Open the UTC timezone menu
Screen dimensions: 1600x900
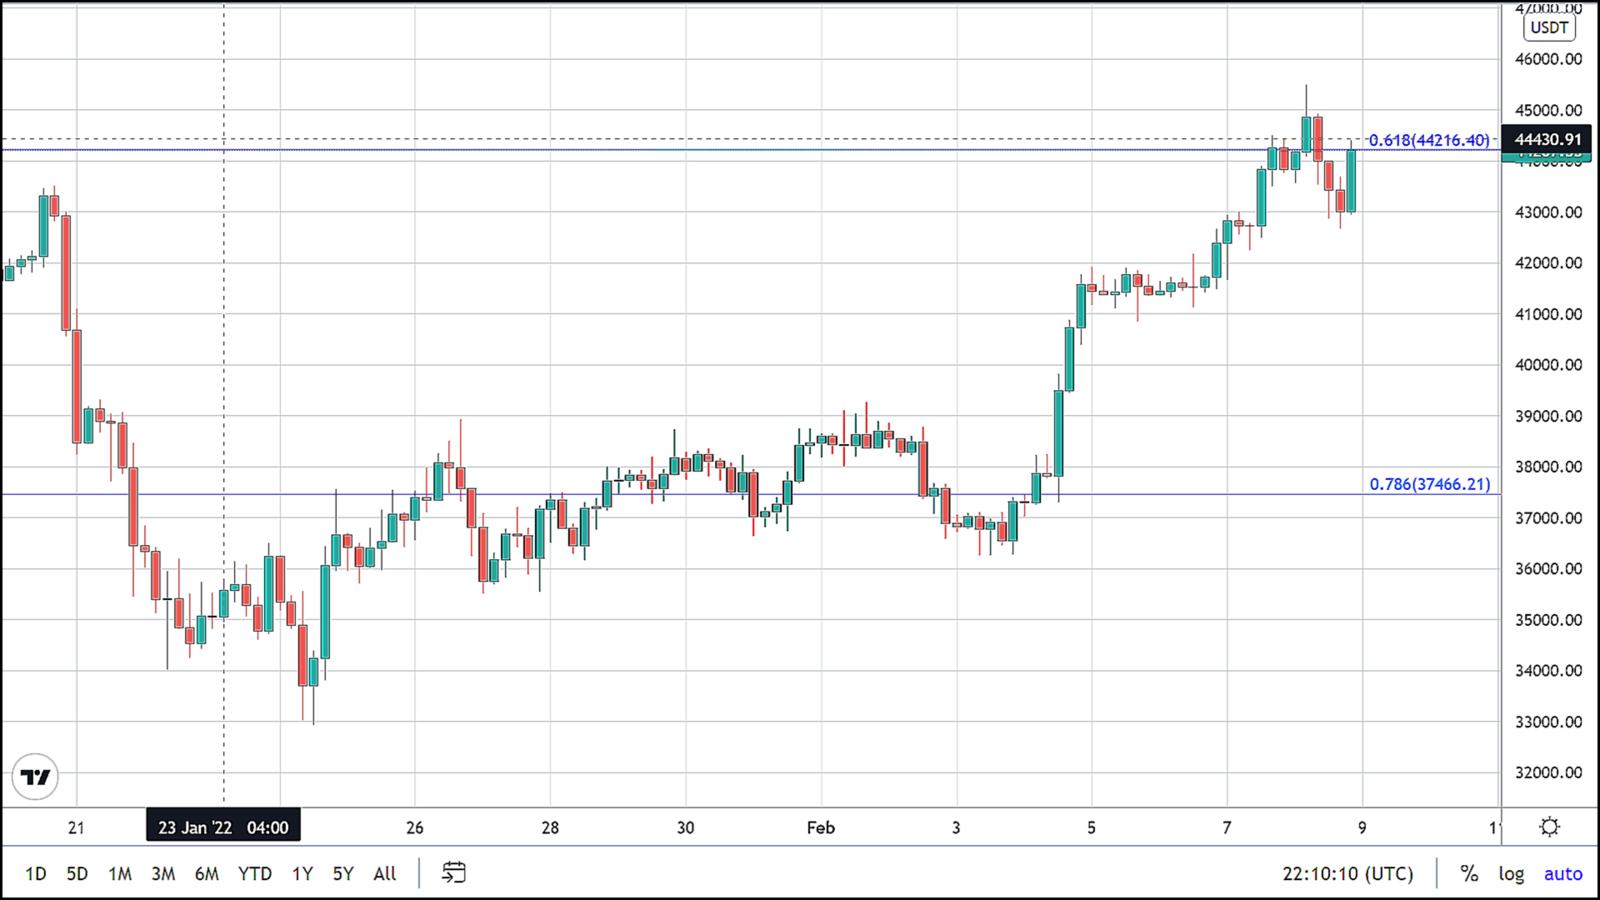point(1348,874)
